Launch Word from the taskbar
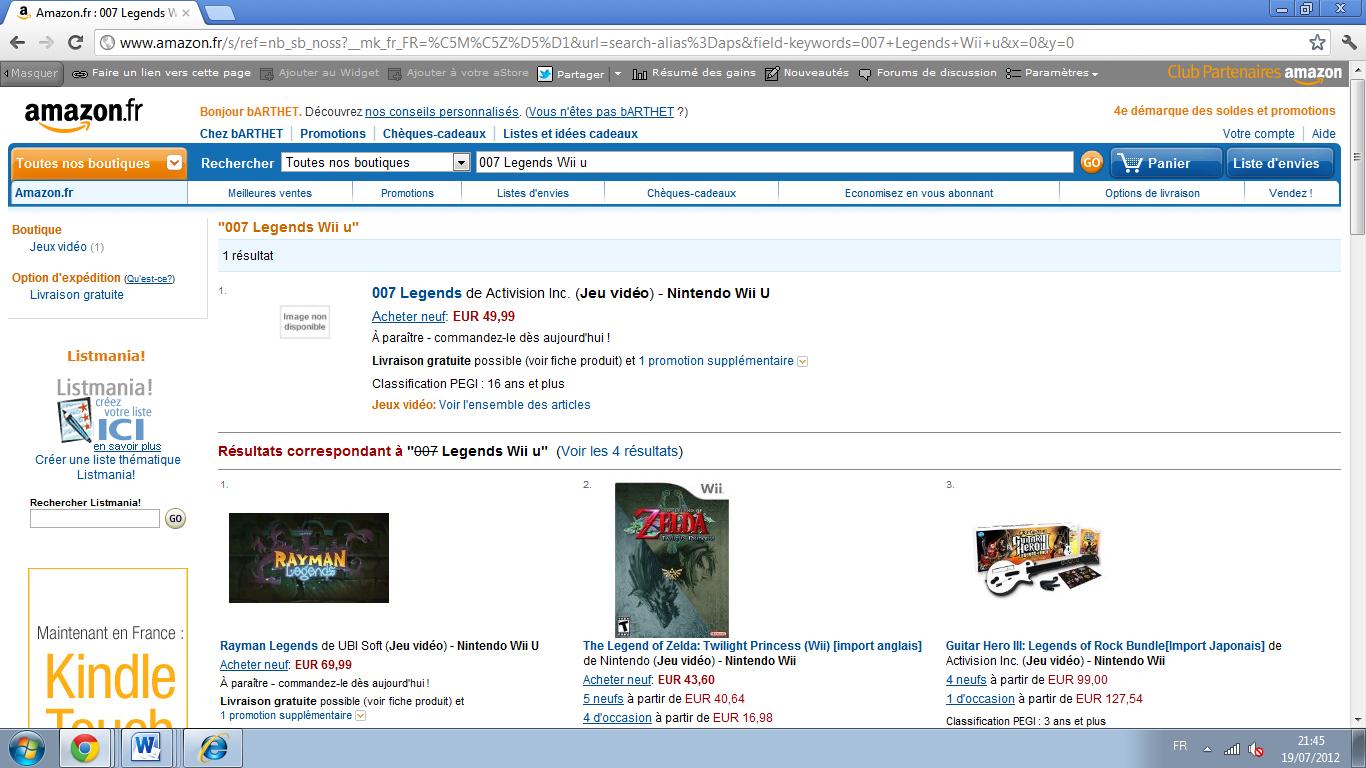Viewport: 1366px width, 768px height. point(147,748)
